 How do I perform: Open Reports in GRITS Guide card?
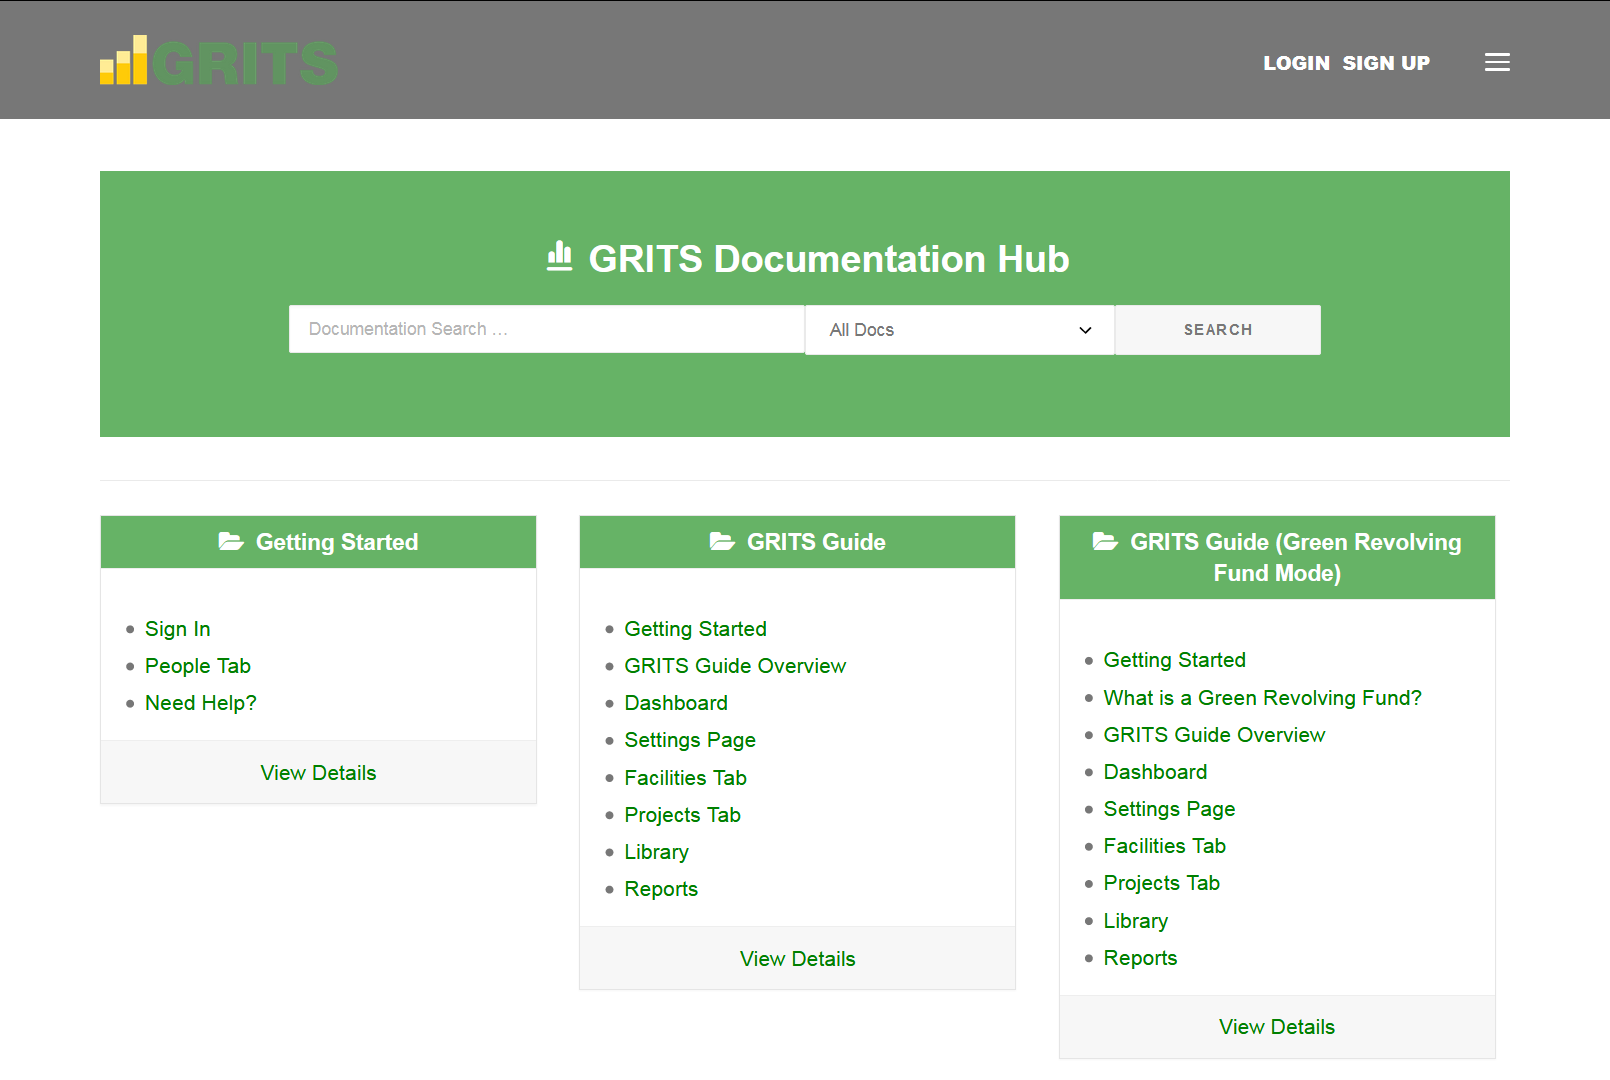[661, 889]
